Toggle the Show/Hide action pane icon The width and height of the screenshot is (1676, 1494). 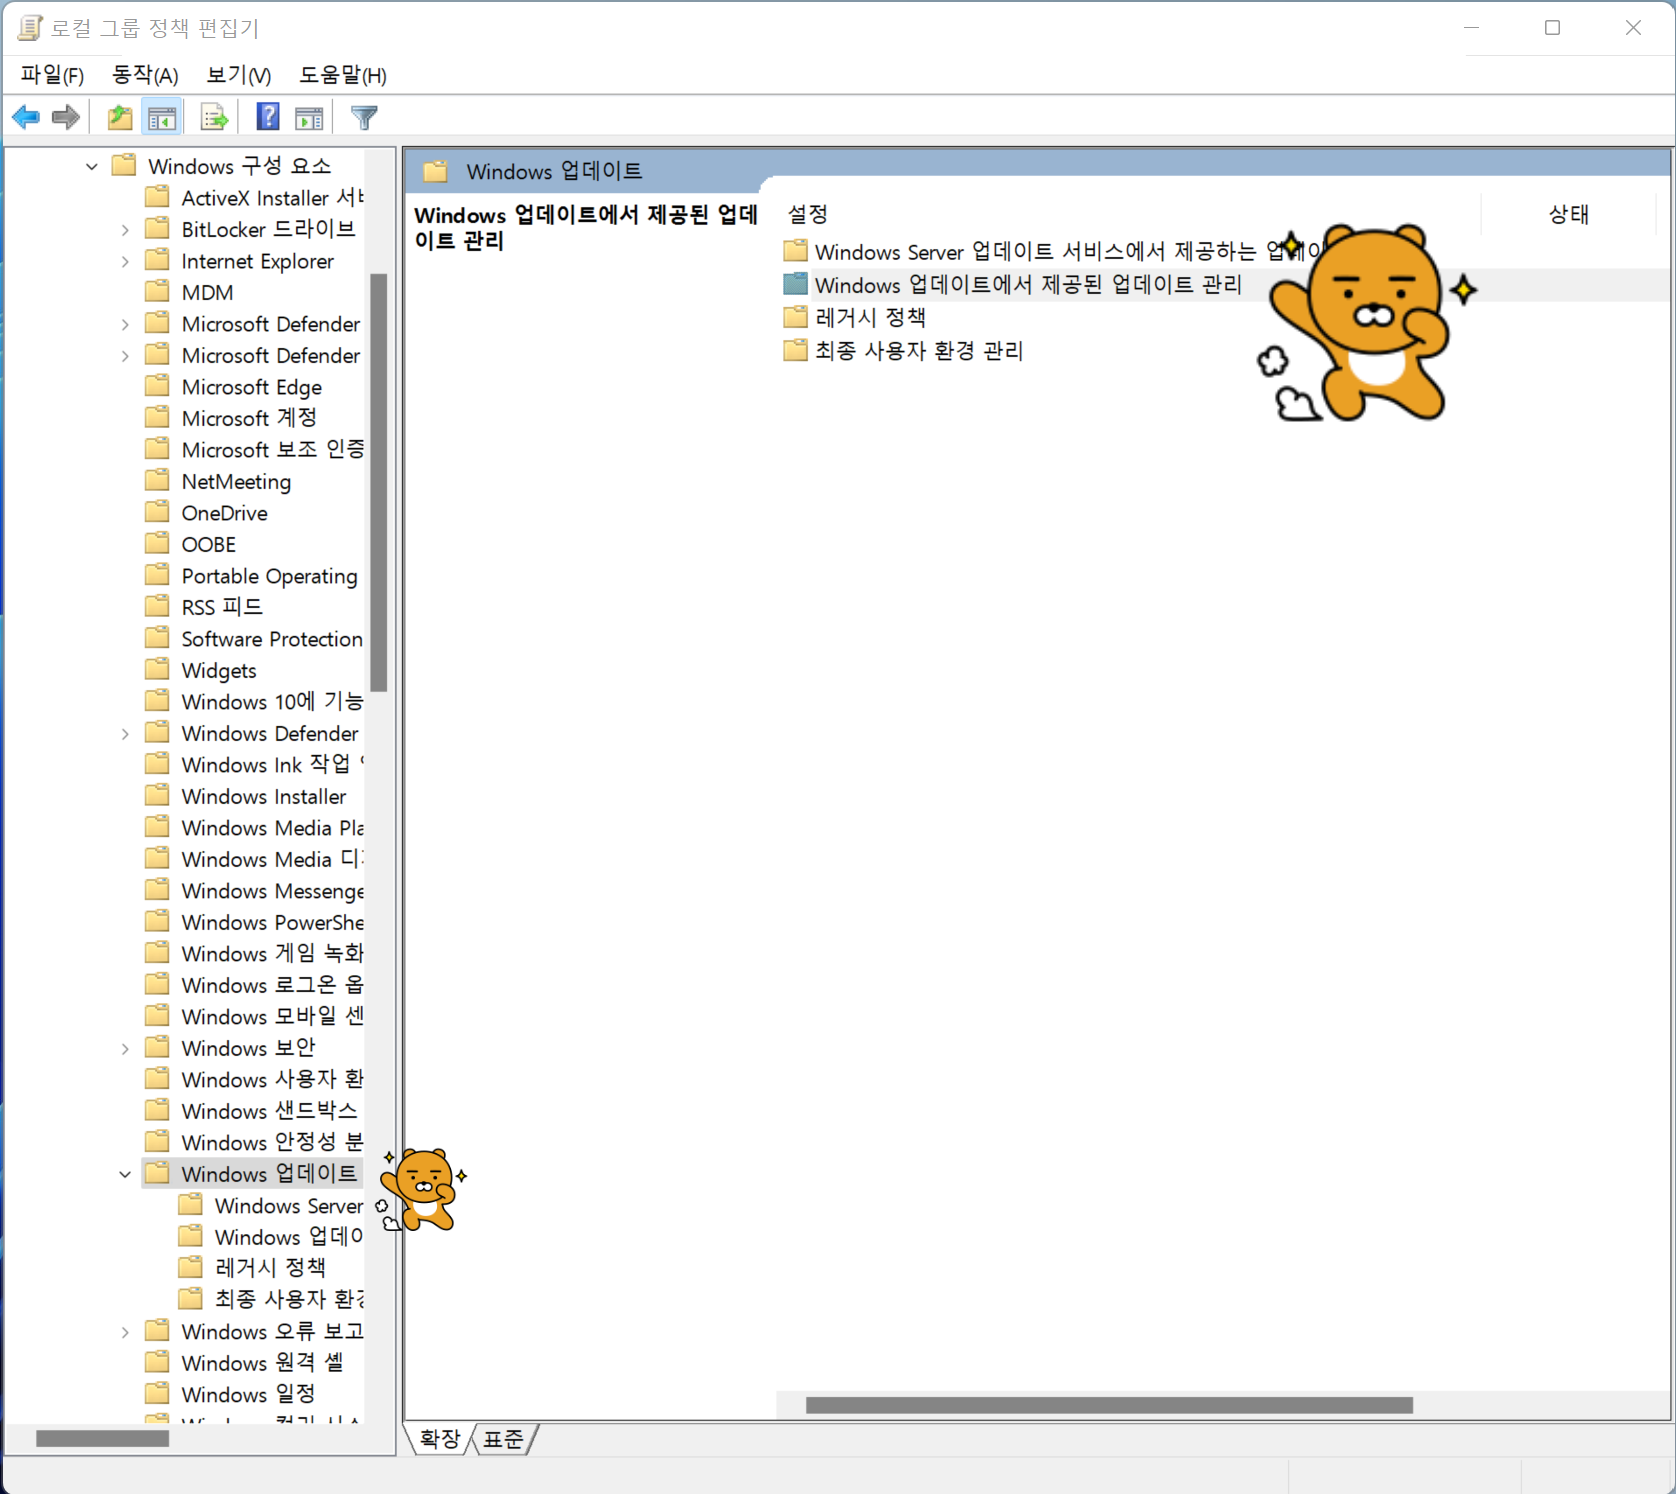(x=310, y=118)
